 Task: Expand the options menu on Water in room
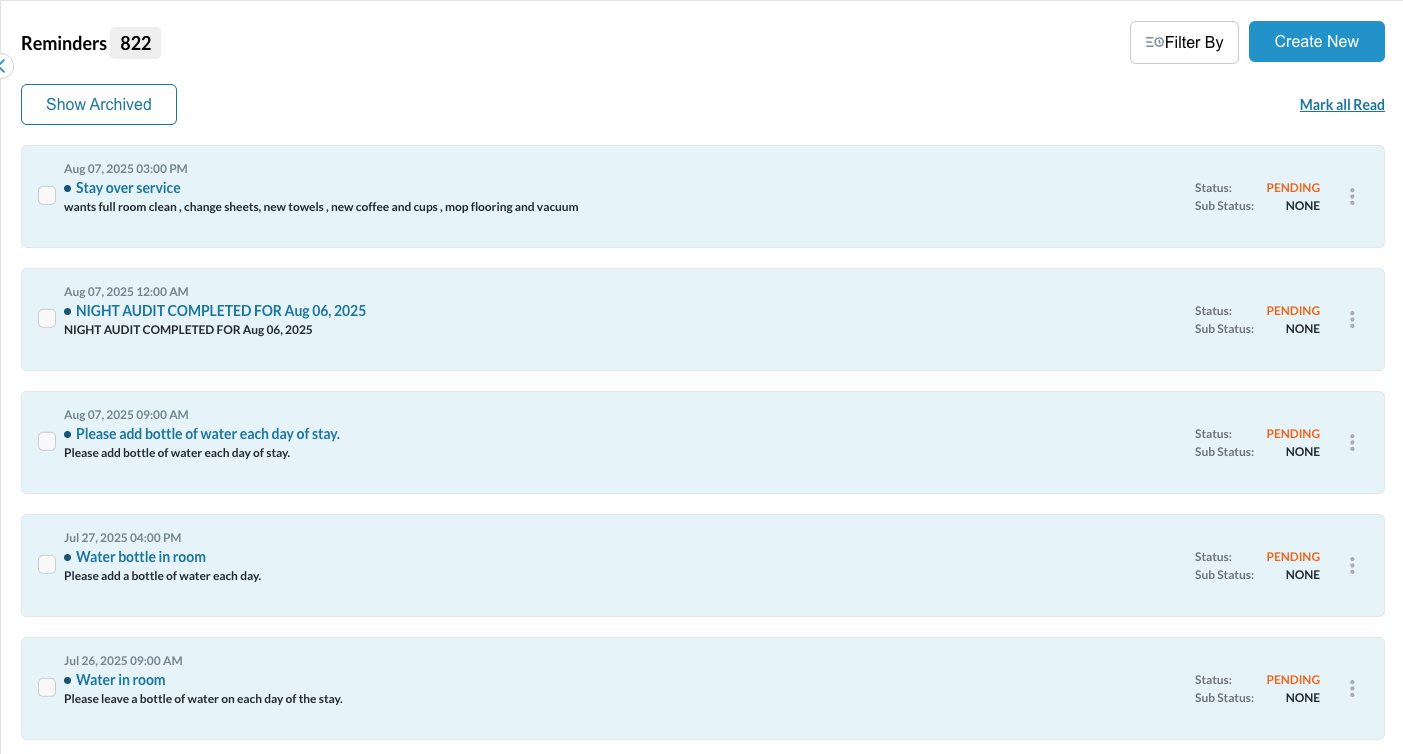1352,688
